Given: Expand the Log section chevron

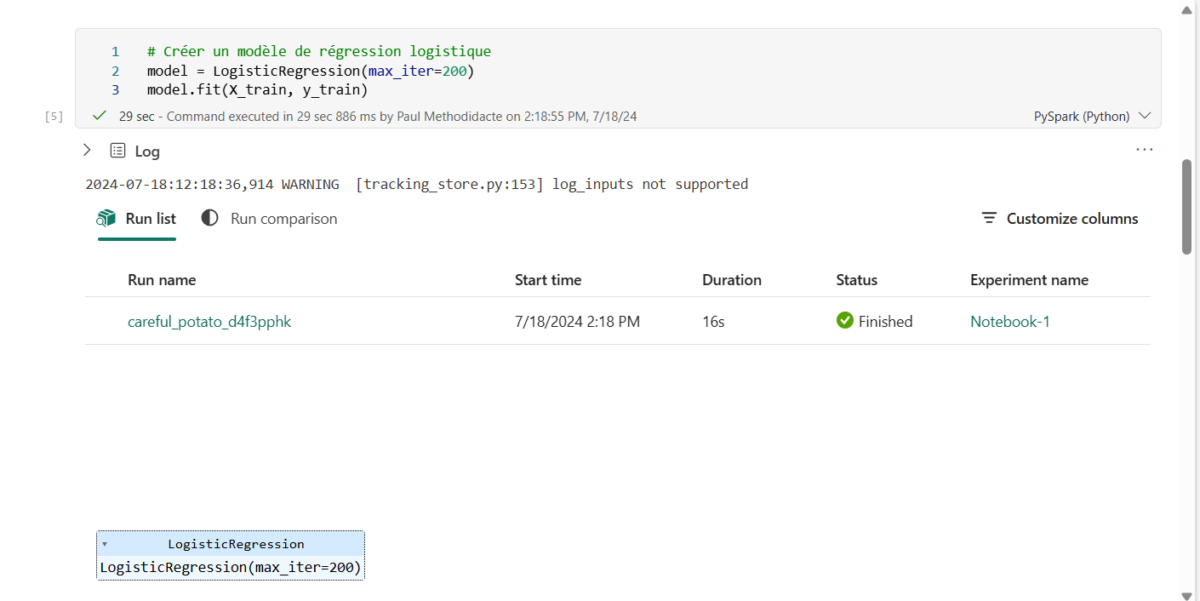Looking at the screenshot, I should 87,150.
